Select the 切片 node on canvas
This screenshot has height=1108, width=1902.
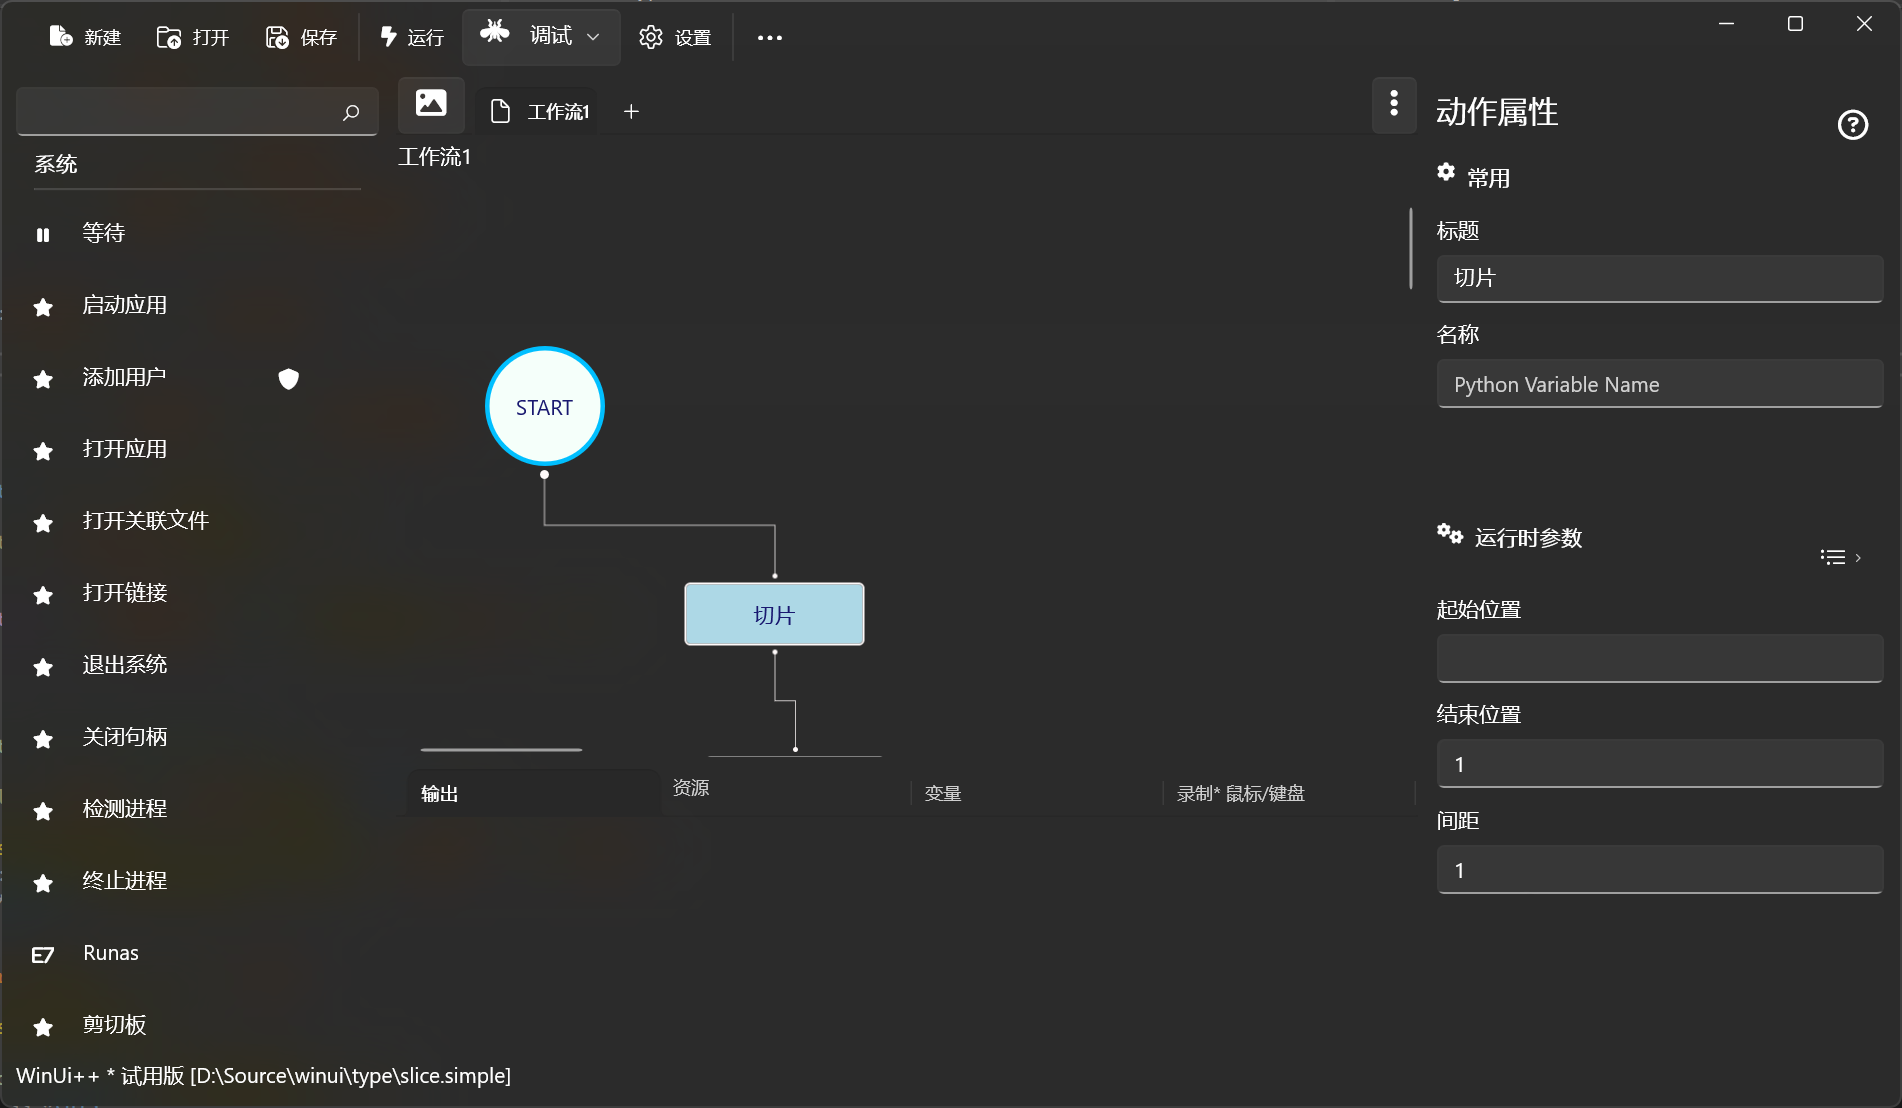(774, 615)
